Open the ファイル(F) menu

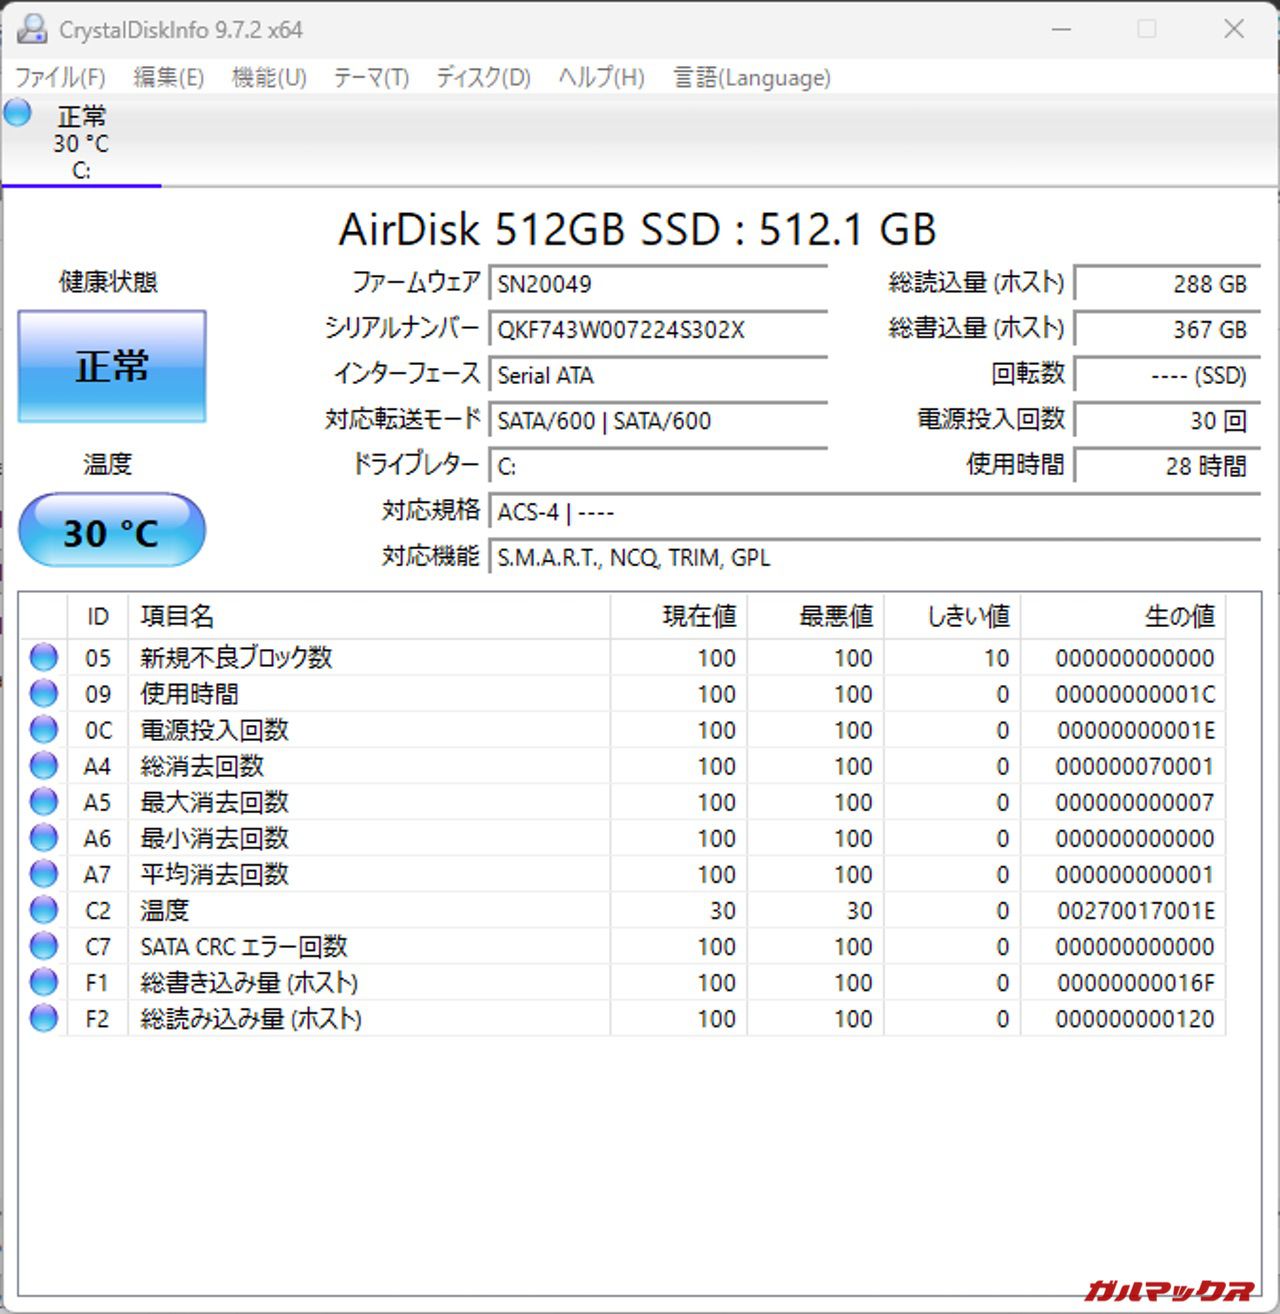click(60, 78)
